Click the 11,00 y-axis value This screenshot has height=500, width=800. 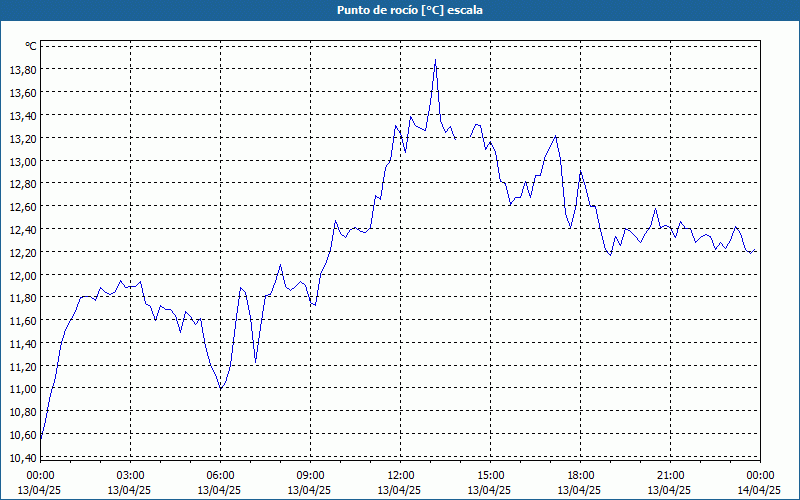click(23, 390)
